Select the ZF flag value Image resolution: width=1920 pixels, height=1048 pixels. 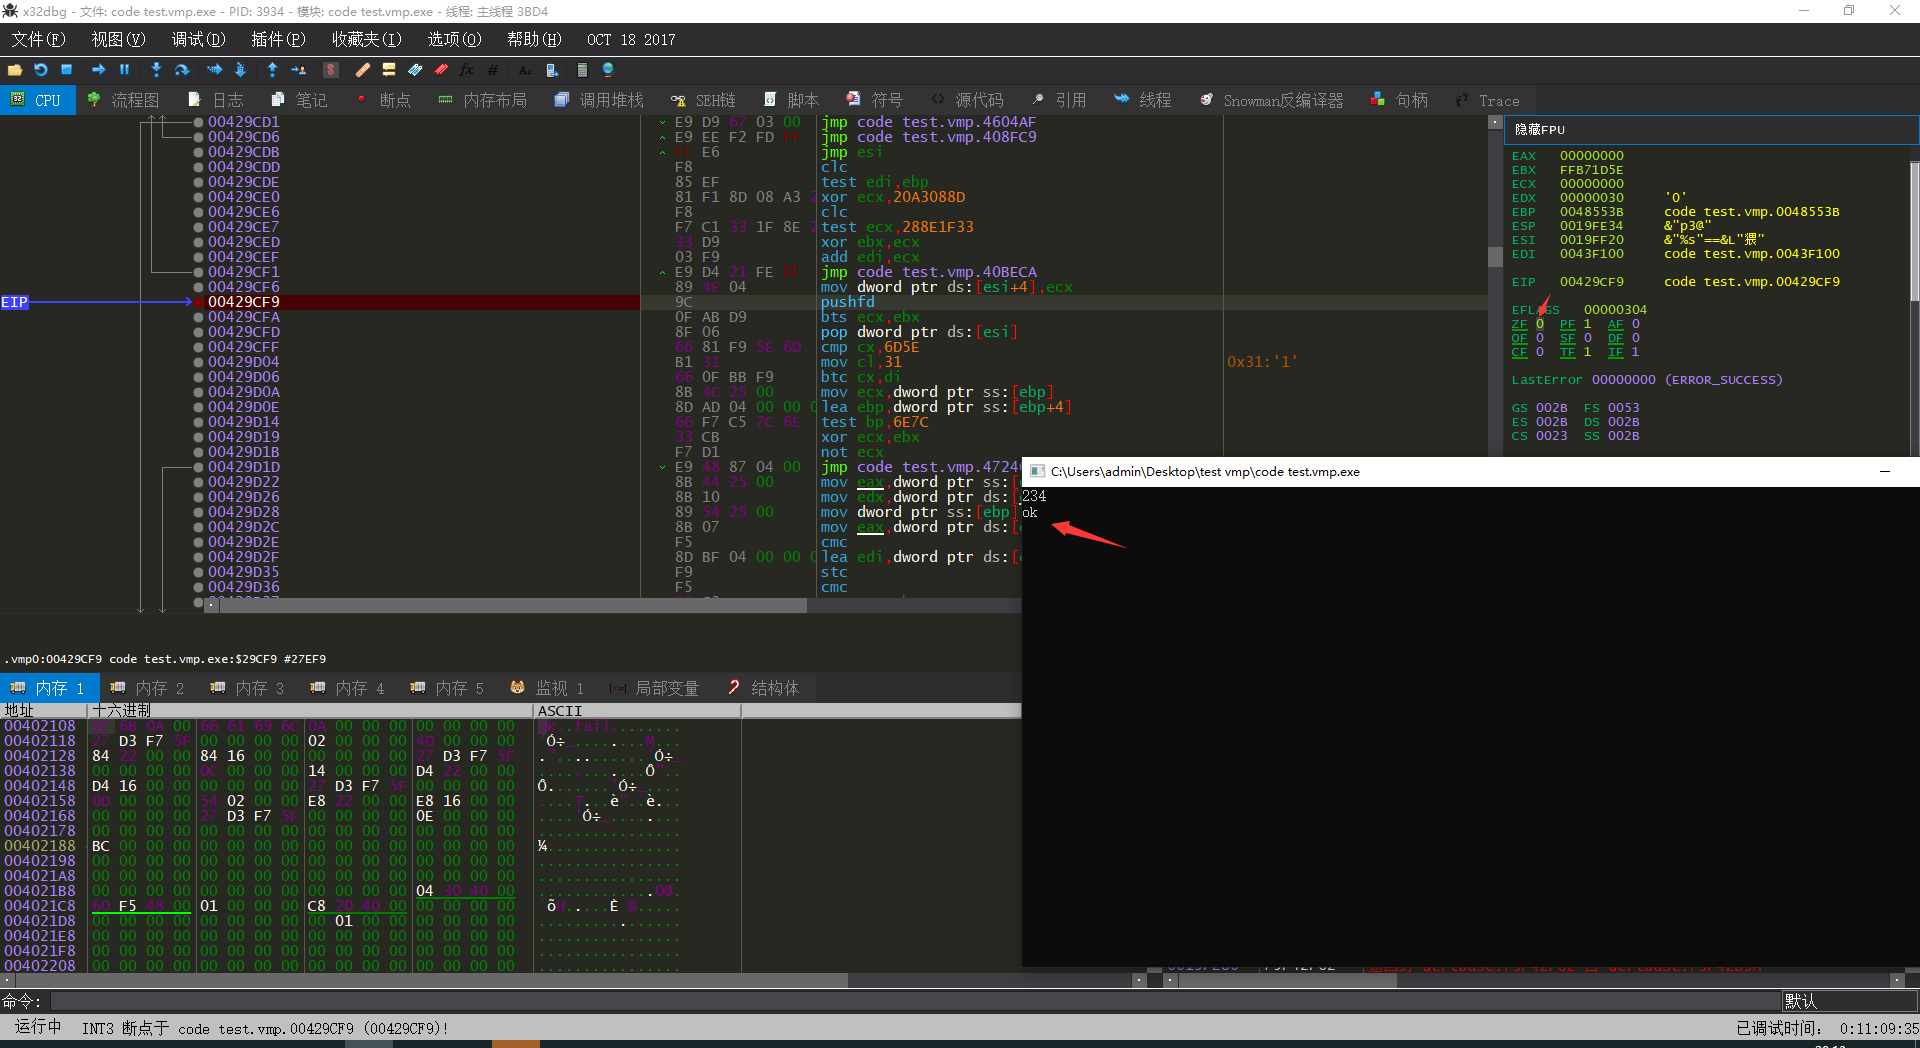1540,324
